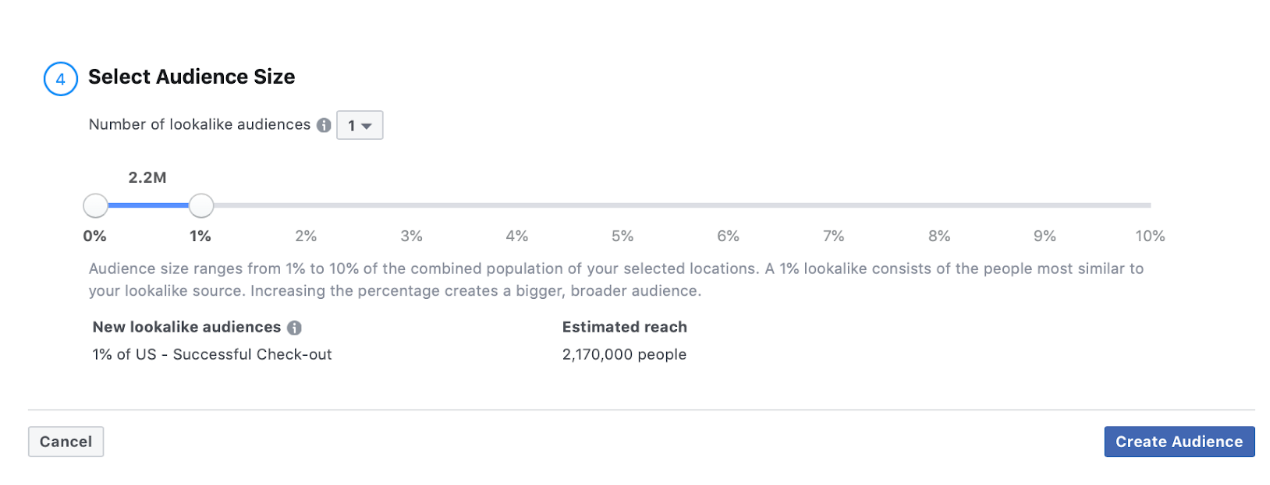Pick the 9% label on the slider

[1045, 237]
